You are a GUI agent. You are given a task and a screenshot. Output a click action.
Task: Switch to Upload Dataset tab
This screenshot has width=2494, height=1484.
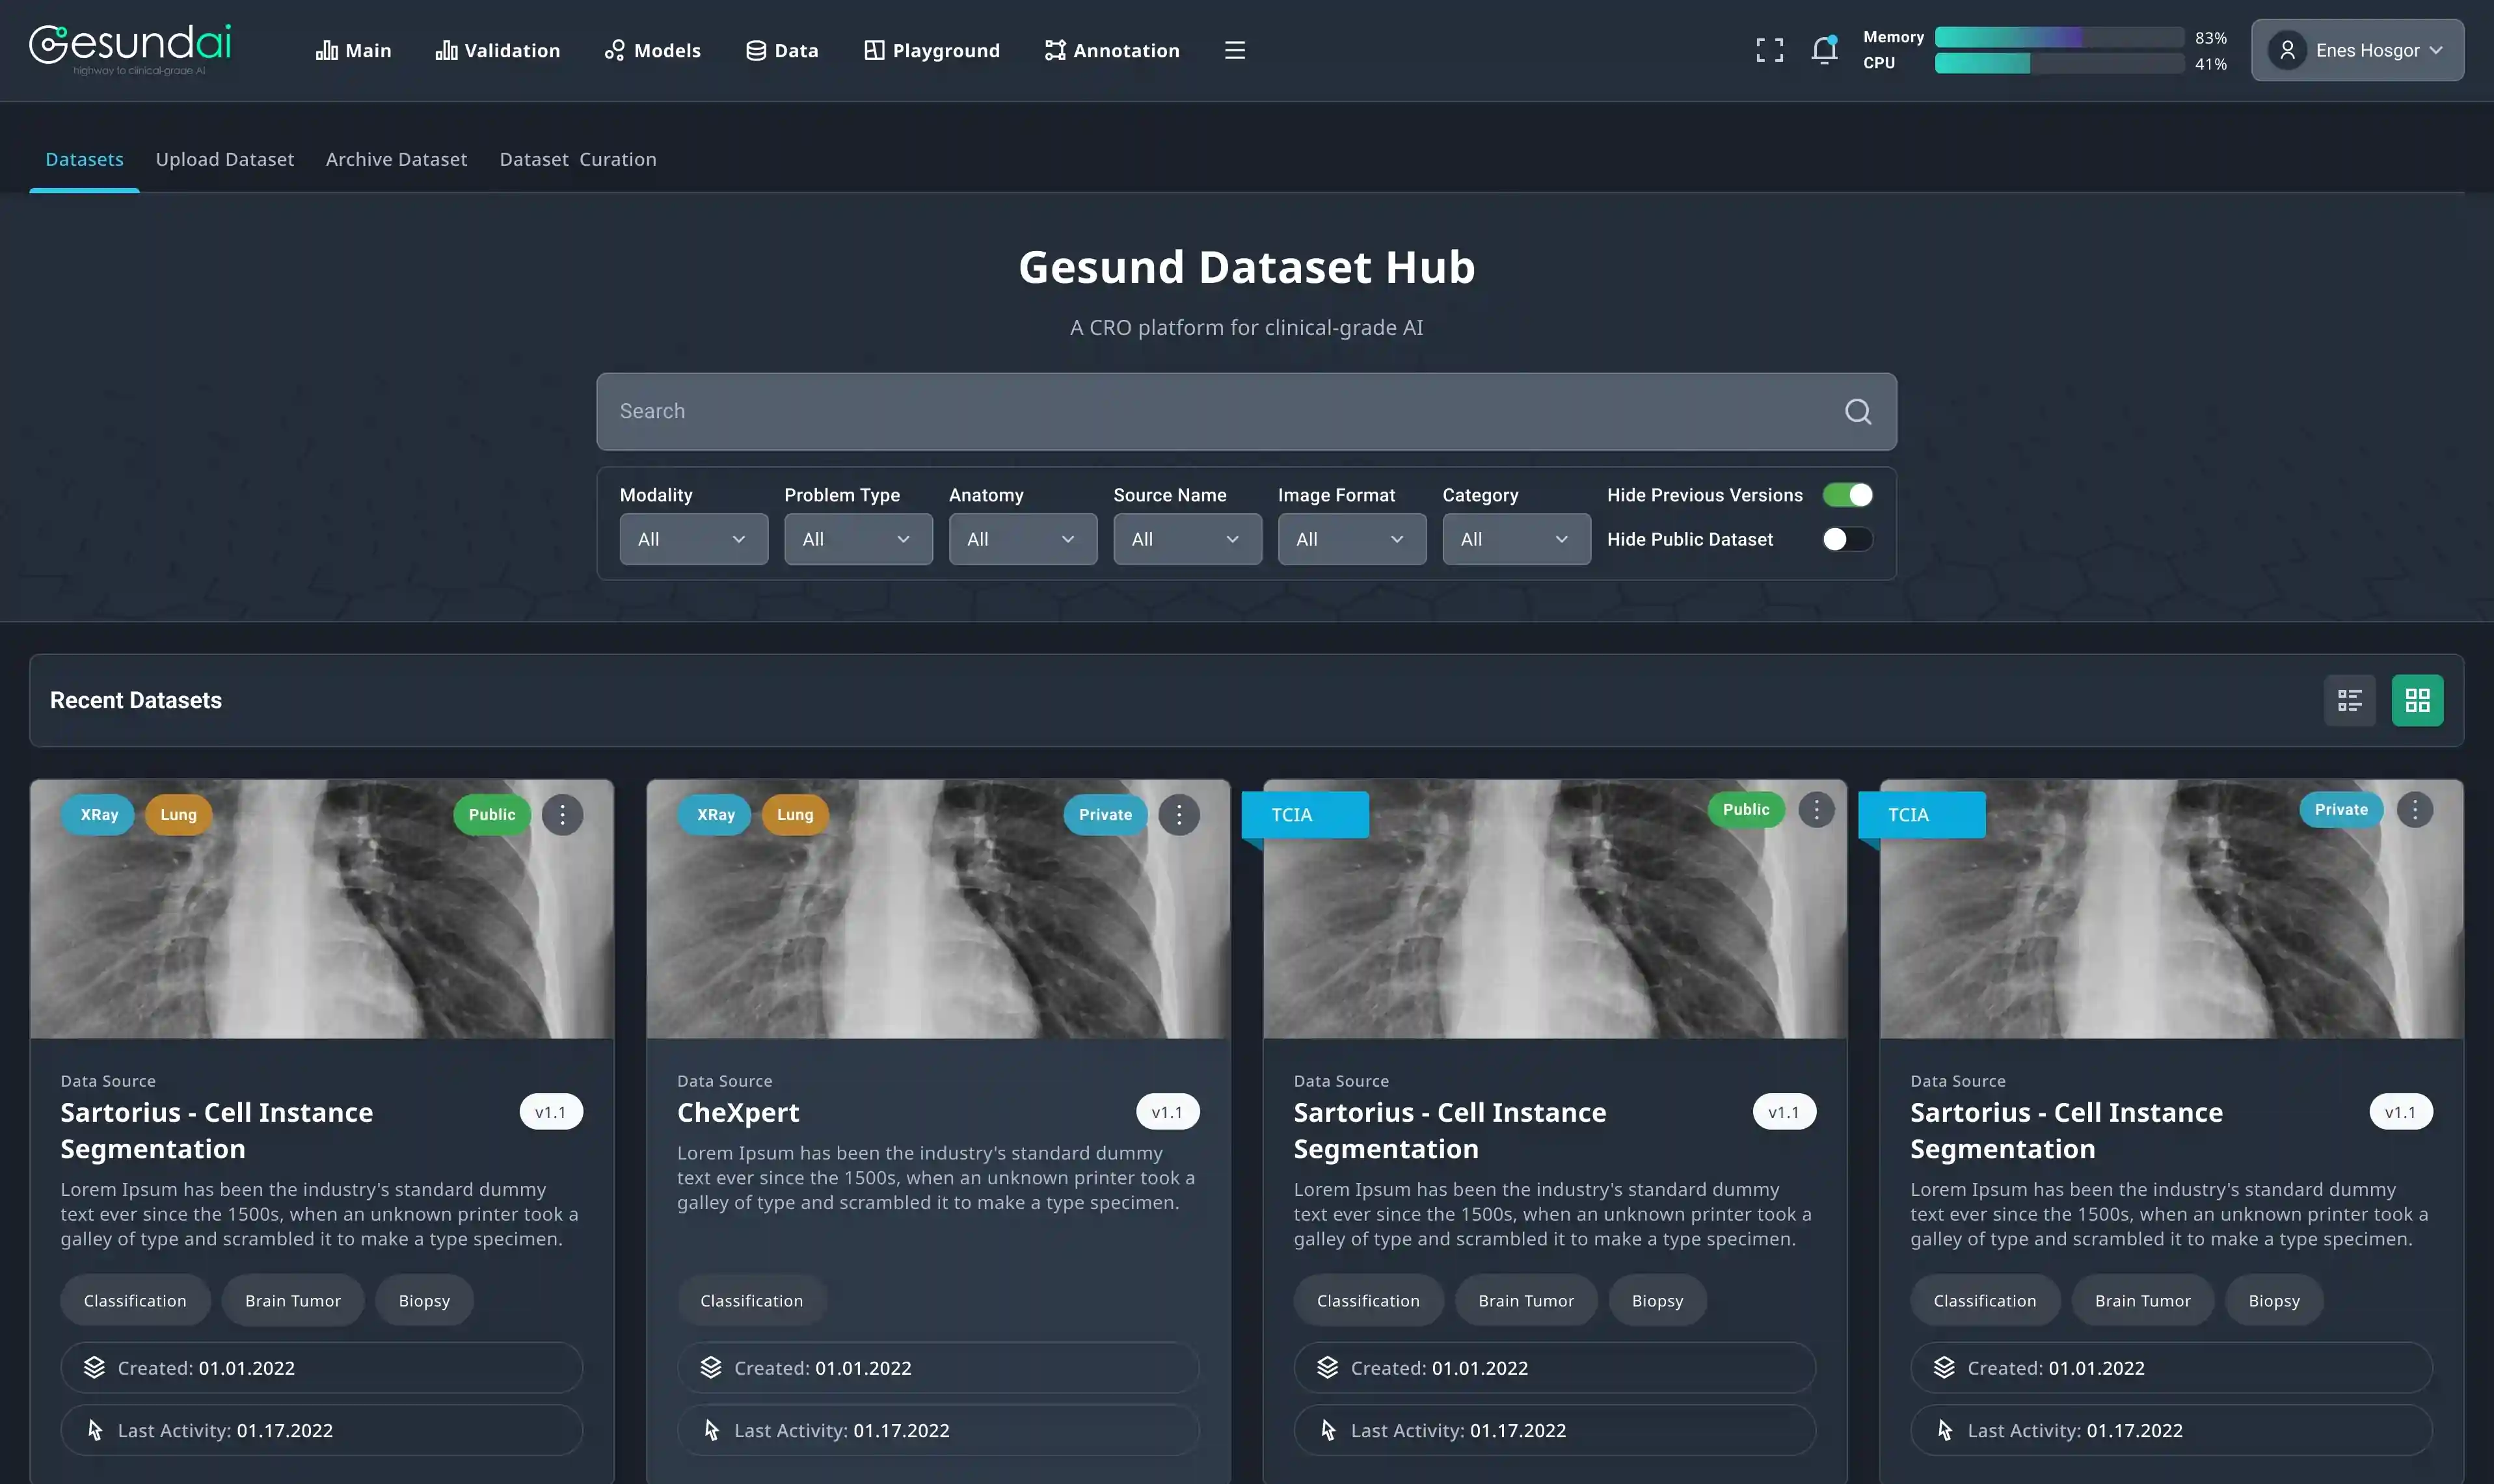(225, 160)
